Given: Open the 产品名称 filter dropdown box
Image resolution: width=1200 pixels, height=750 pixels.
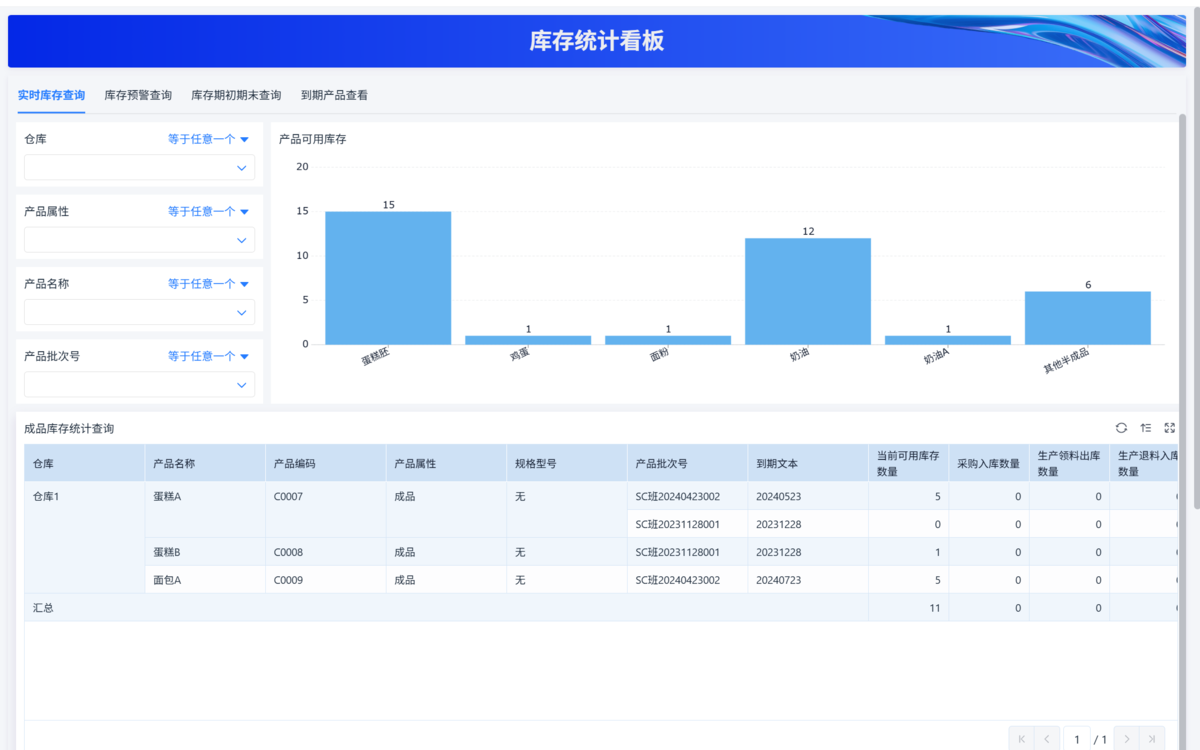Looking at the screenshot, I should tap(139, 313).
